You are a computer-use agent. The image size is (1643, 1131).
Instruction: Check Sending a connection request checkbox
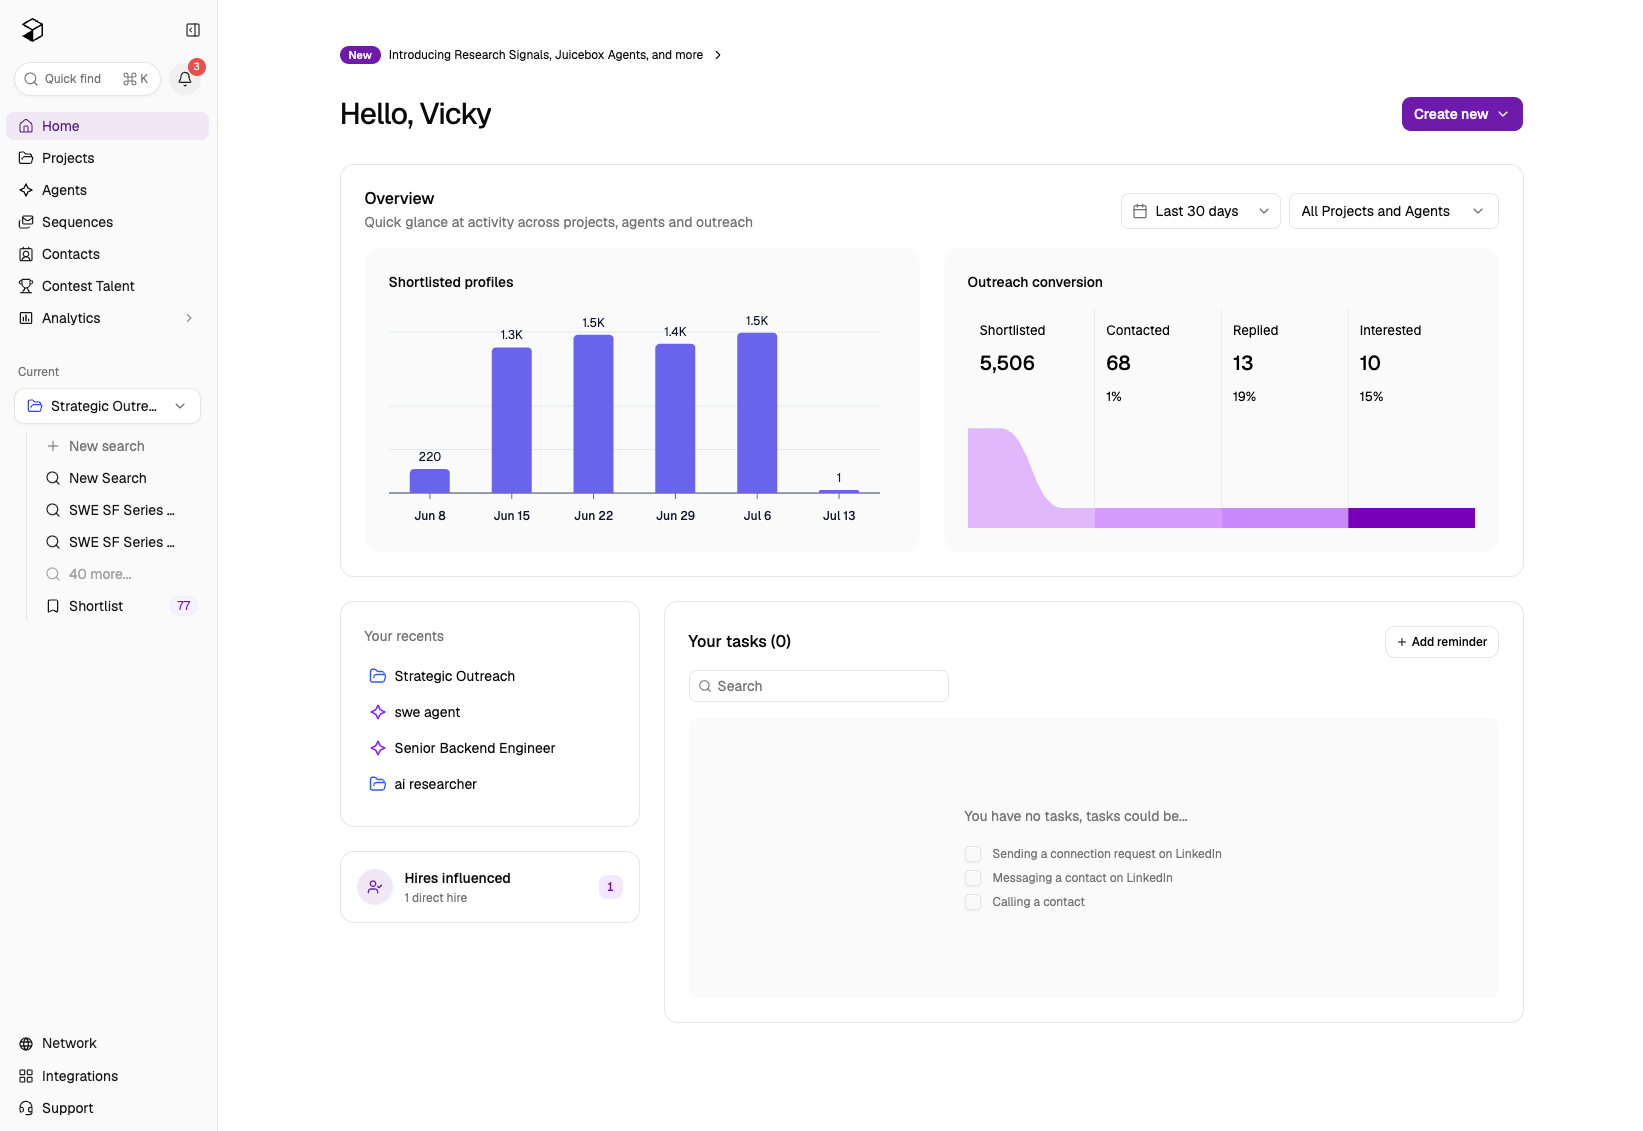click(973, 854)
